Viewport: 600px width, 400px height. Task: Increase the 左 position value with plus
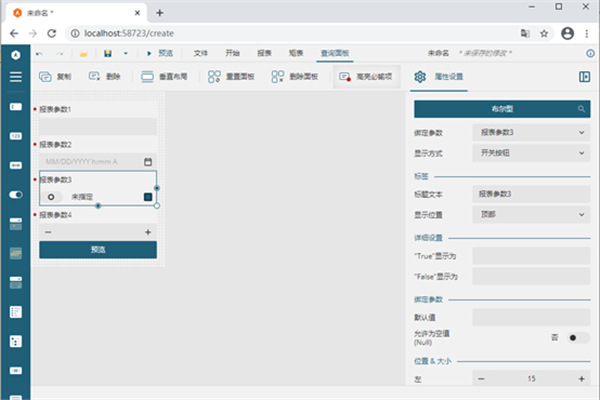pyautogui.click(x=581, y=379)
